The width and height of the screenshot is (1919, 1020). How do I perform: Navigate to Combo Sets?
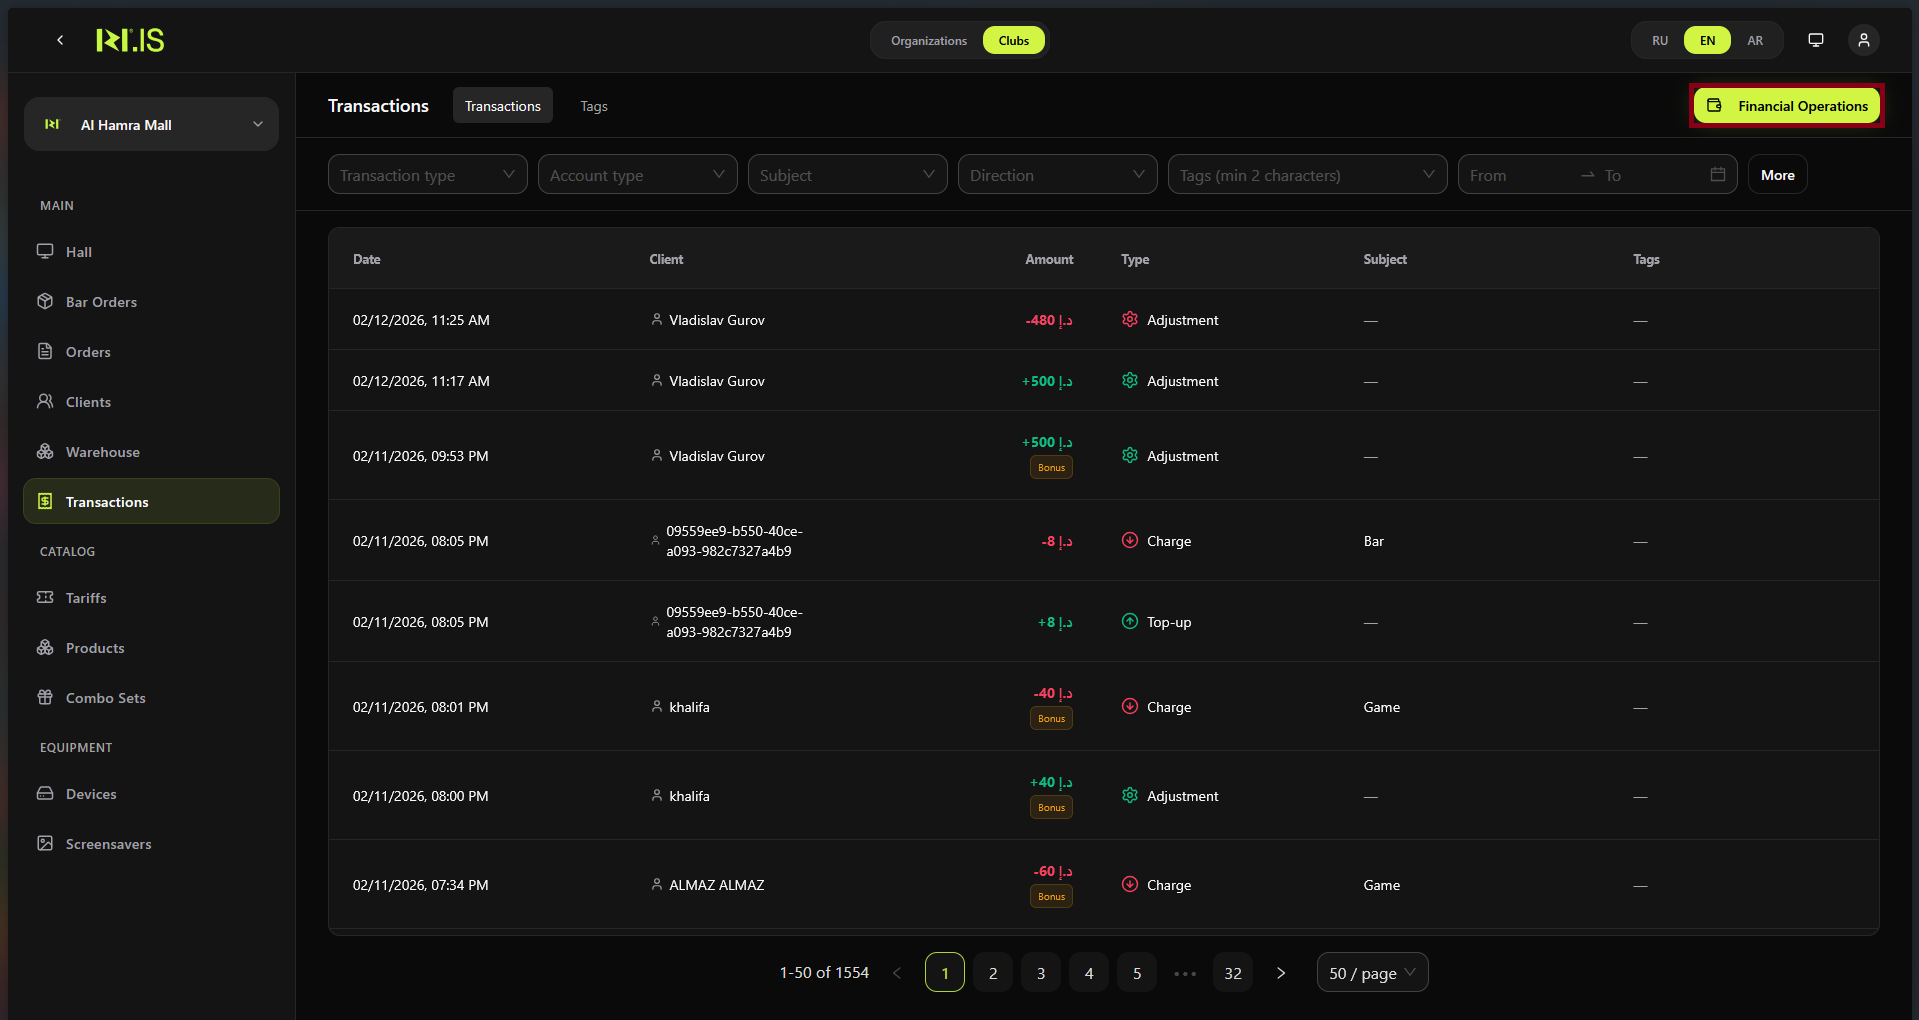(105, 698)
